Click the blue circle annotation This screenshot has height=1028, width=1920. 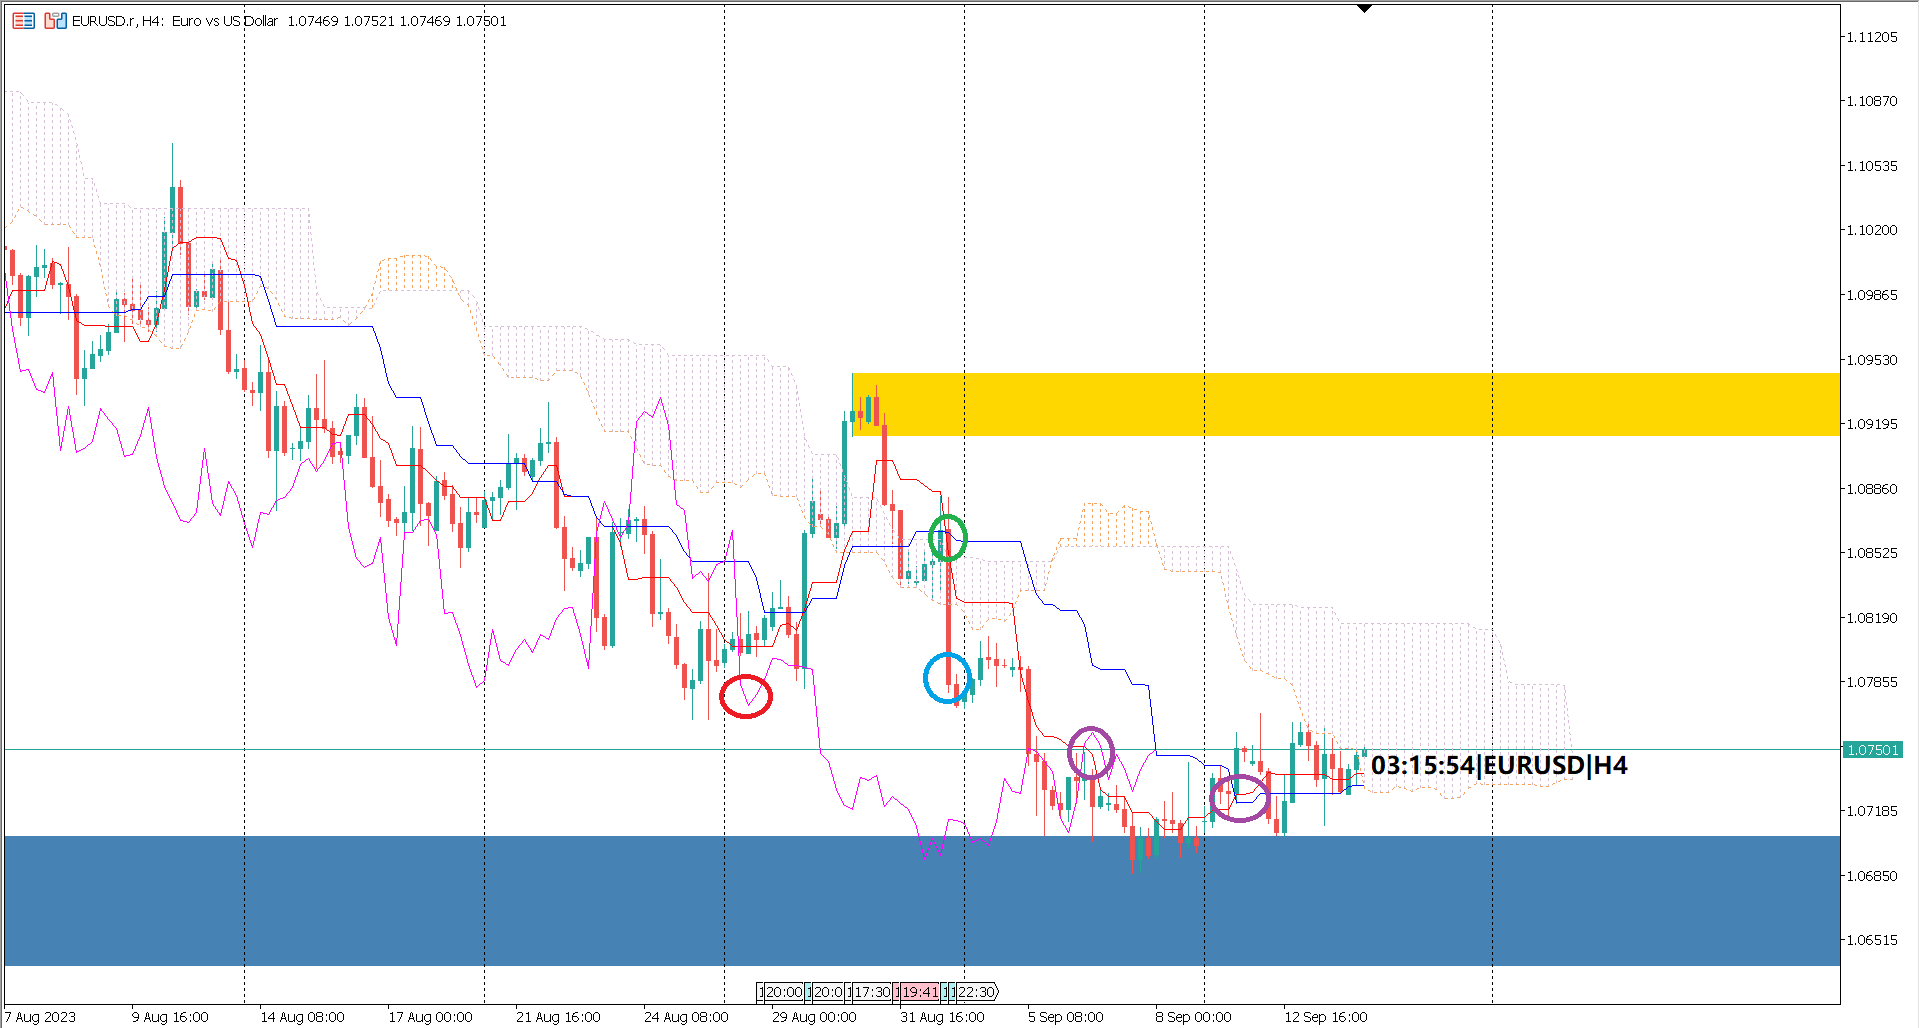click(948, 679)
